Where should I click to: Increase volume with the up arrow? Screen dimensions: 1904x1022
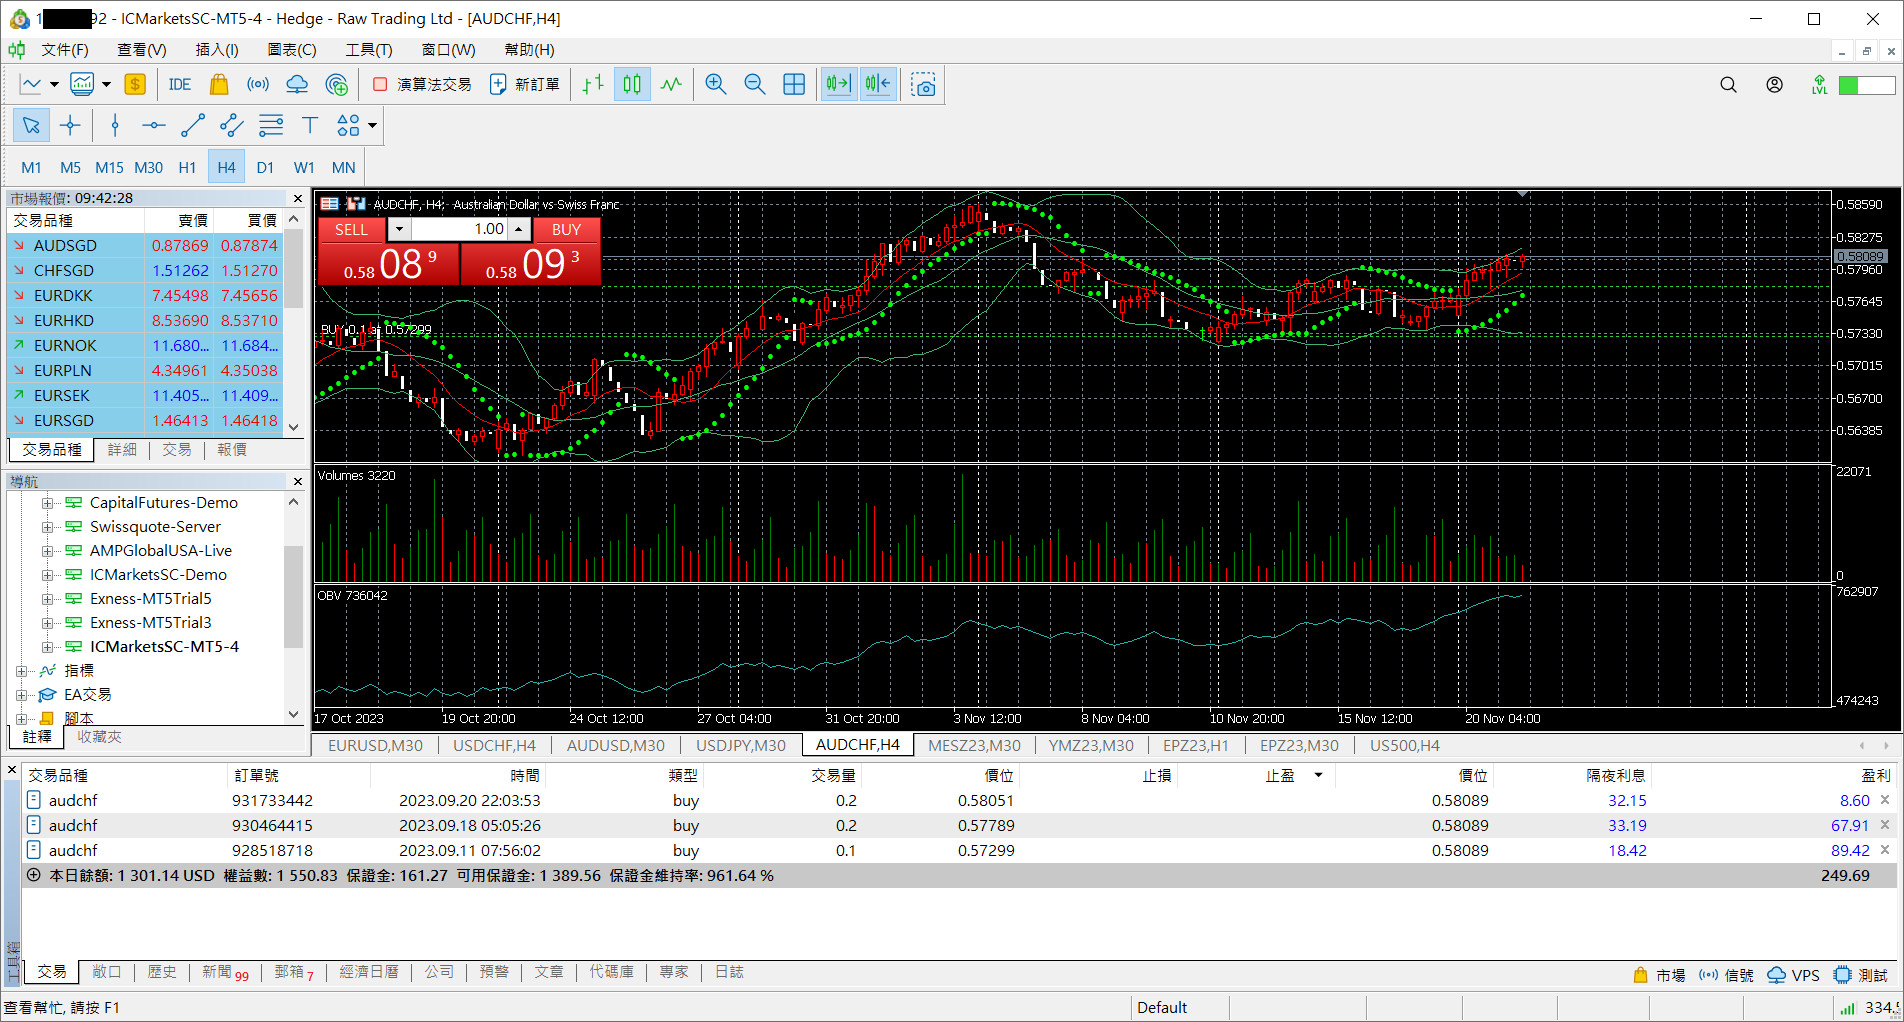click(519, 229)
